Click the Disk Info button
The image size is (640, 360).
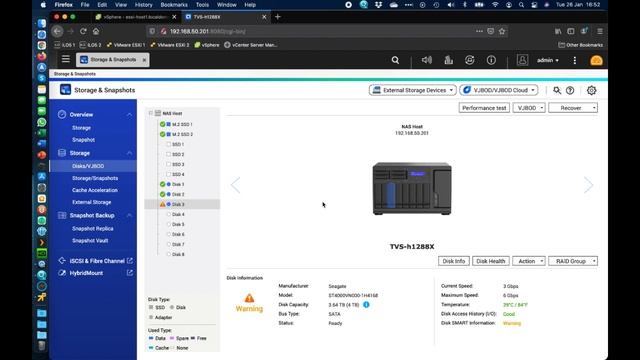pyautogui.click(x=453, y=261)
